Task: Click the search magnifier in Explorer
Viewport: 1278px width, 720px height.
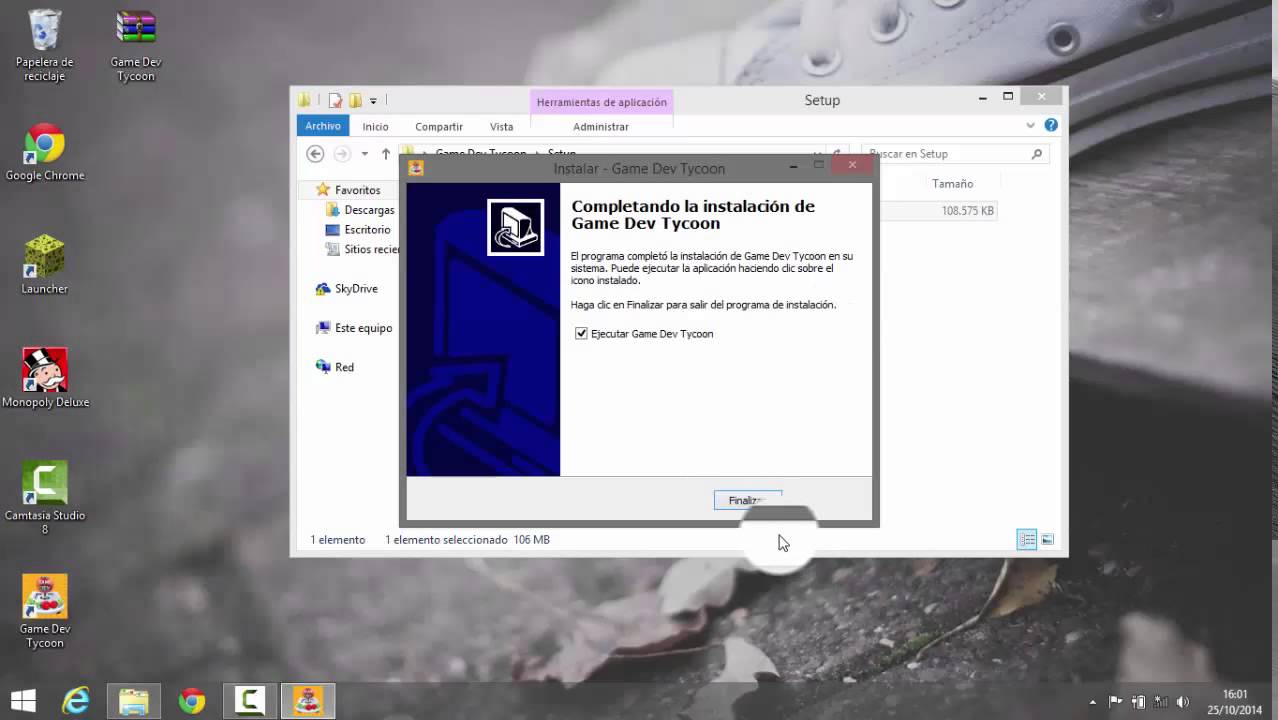Action: tap(1037, 154)
